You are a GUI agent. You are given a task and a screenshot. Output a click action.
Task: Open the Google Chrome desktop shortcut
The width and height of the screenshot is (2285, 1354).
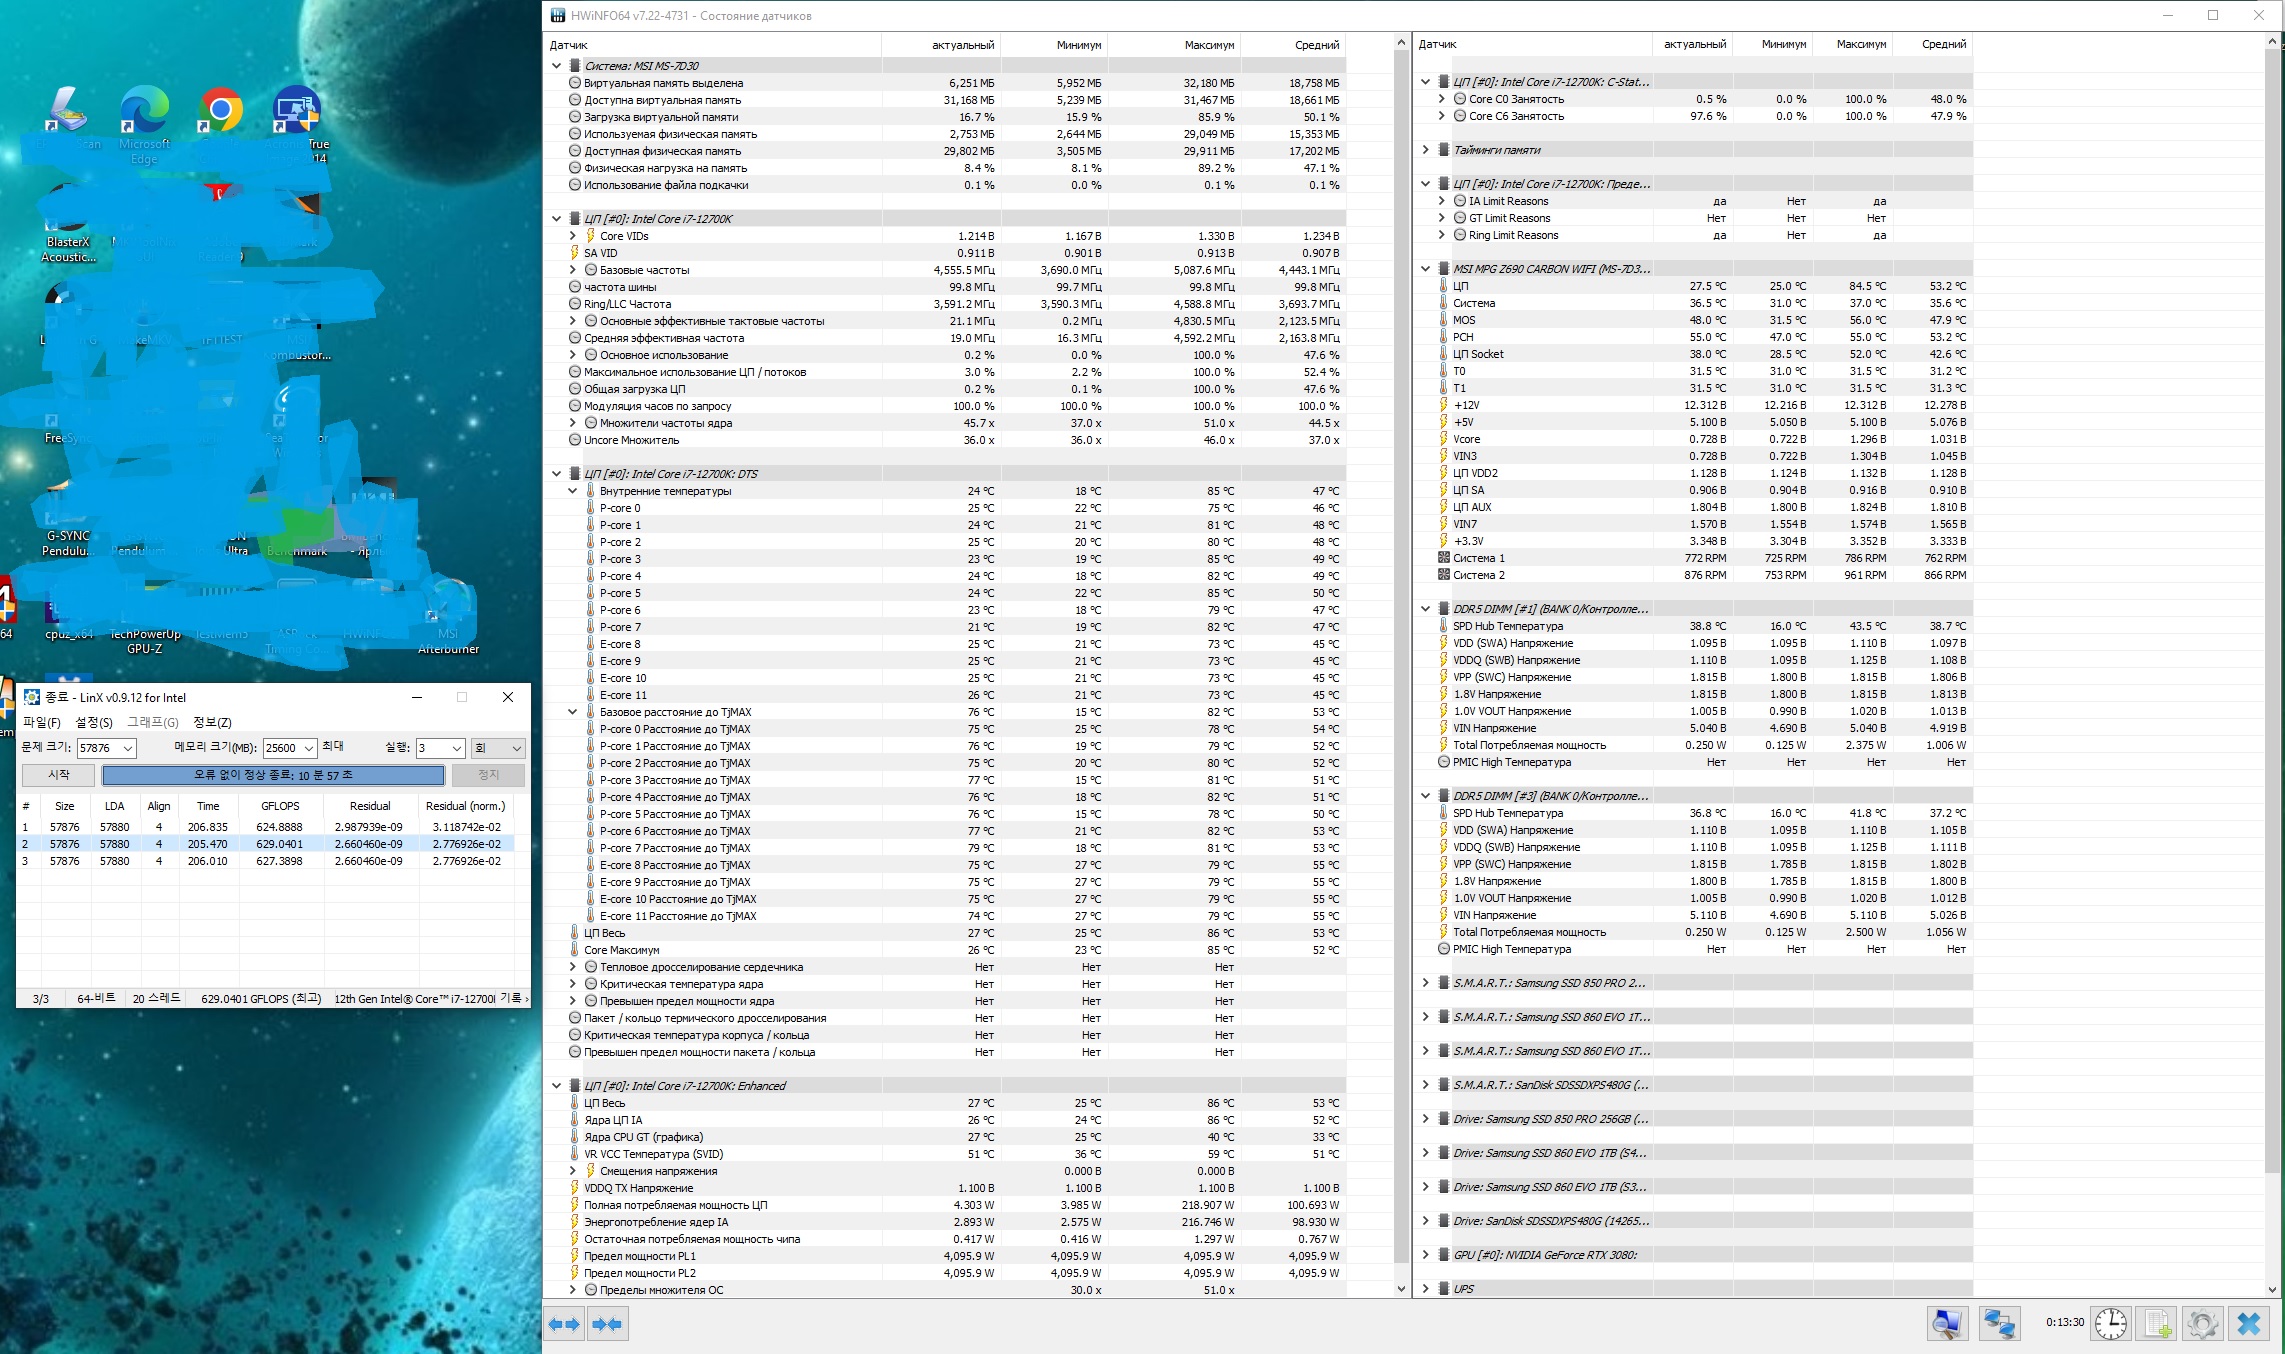click(x=221, y=112)
